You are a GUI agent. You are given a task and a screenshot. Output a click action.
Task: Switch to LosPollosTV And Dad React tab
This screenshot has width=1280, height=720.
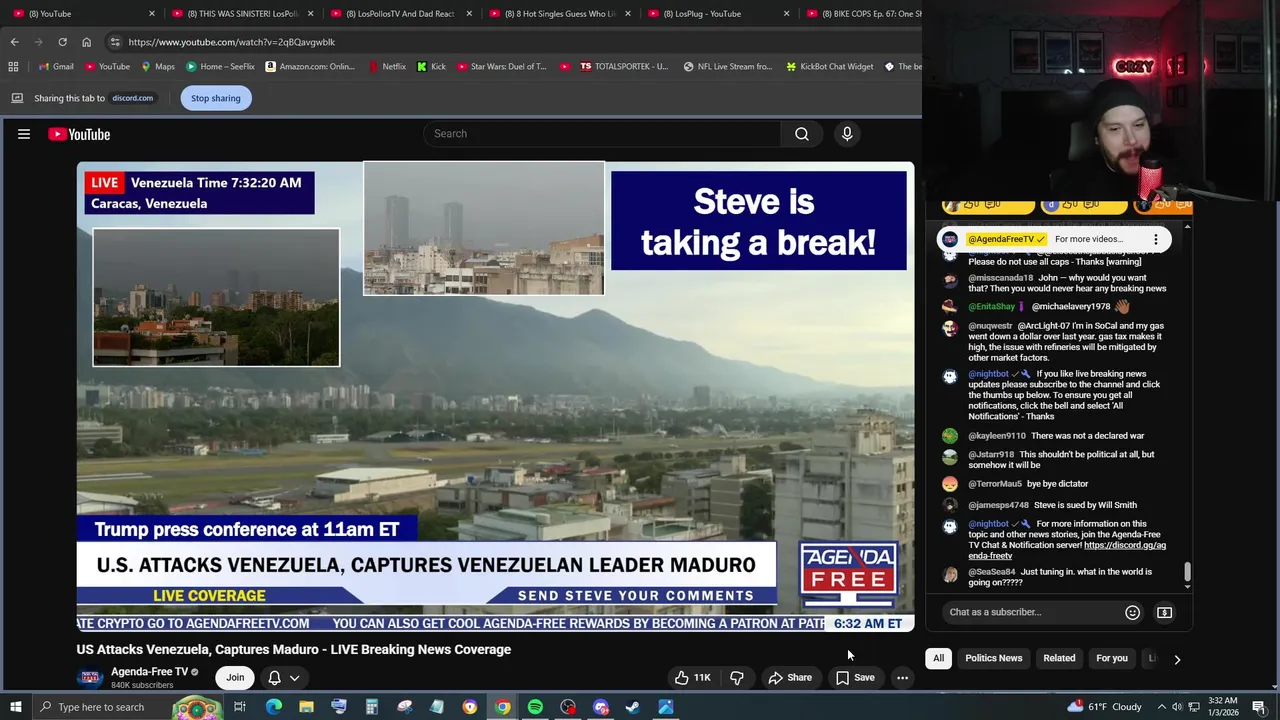click(x=402, y=14)
